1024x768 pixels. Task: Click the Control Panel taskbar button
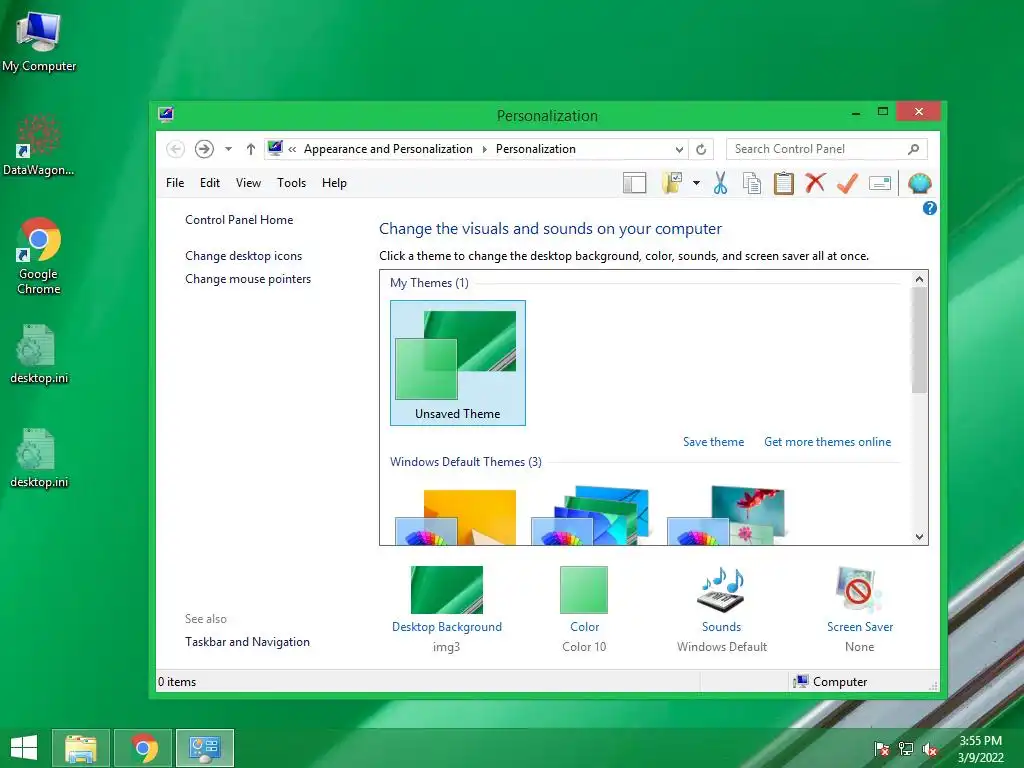pyautogui.click(x=205, y=748)
